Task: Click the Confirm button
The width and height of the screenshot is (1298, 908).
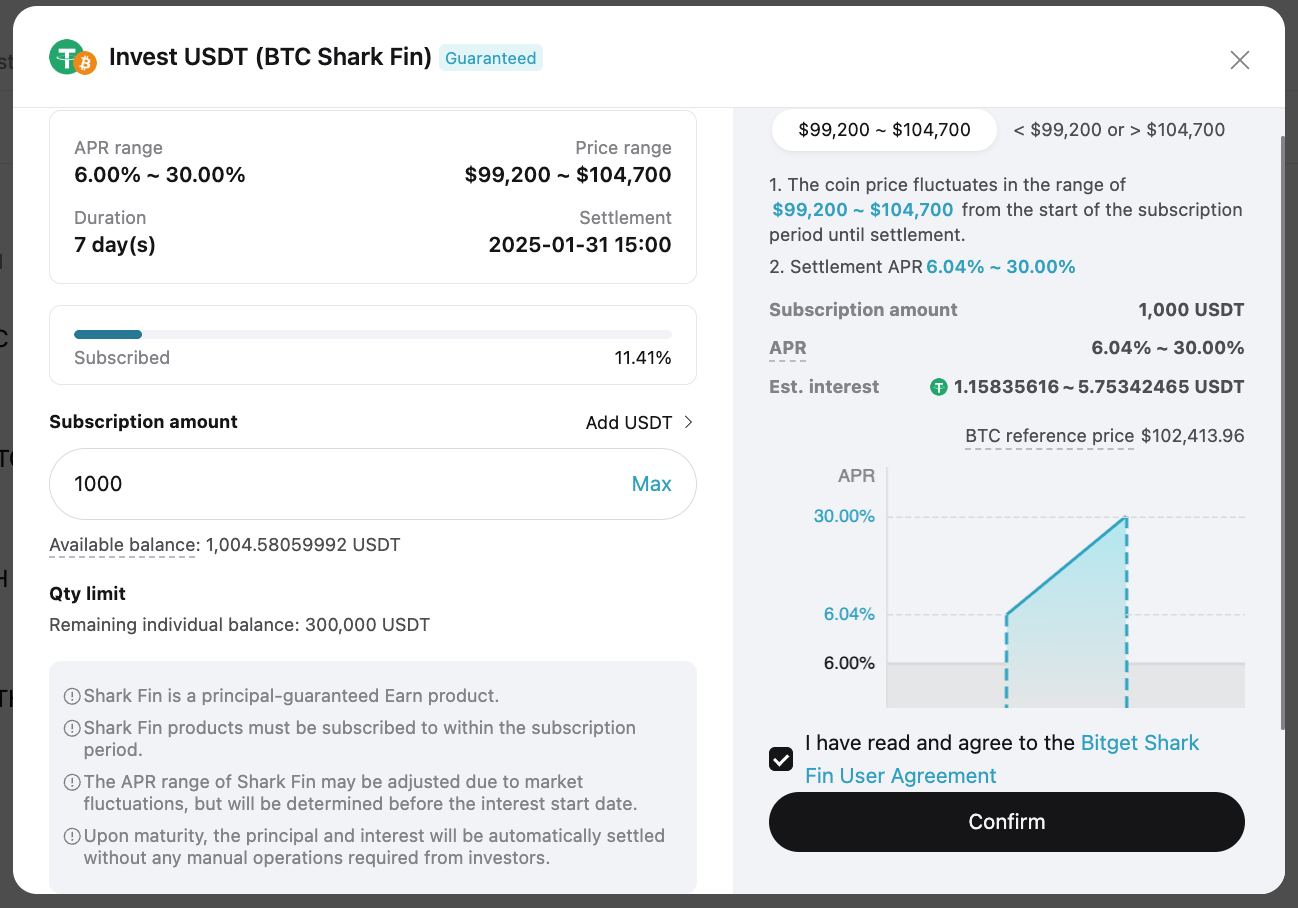Action: coord(1007,822)
